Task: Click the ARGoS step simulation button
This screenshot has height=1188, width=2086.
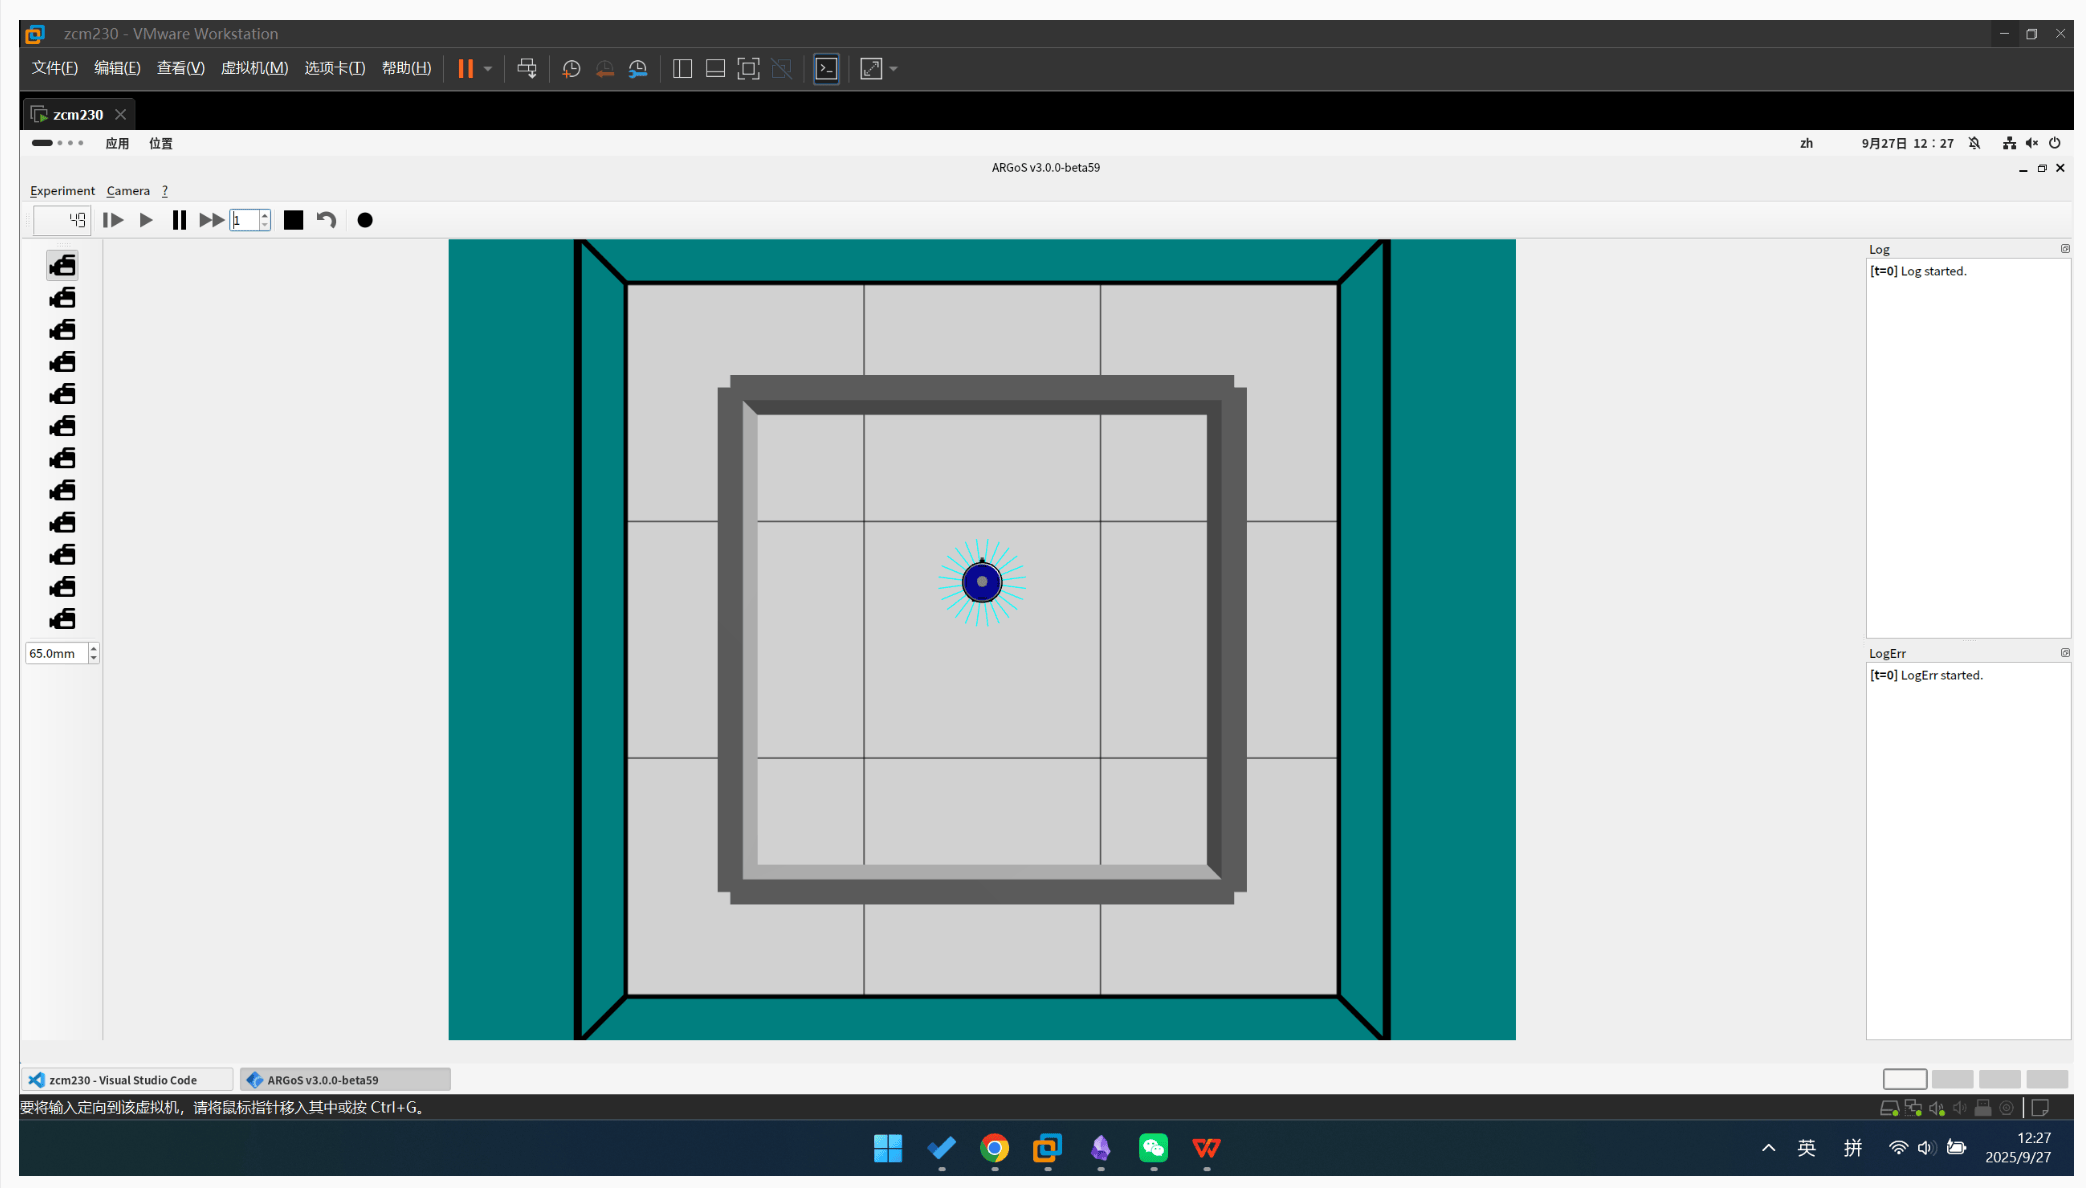Action: click(113, 220)
